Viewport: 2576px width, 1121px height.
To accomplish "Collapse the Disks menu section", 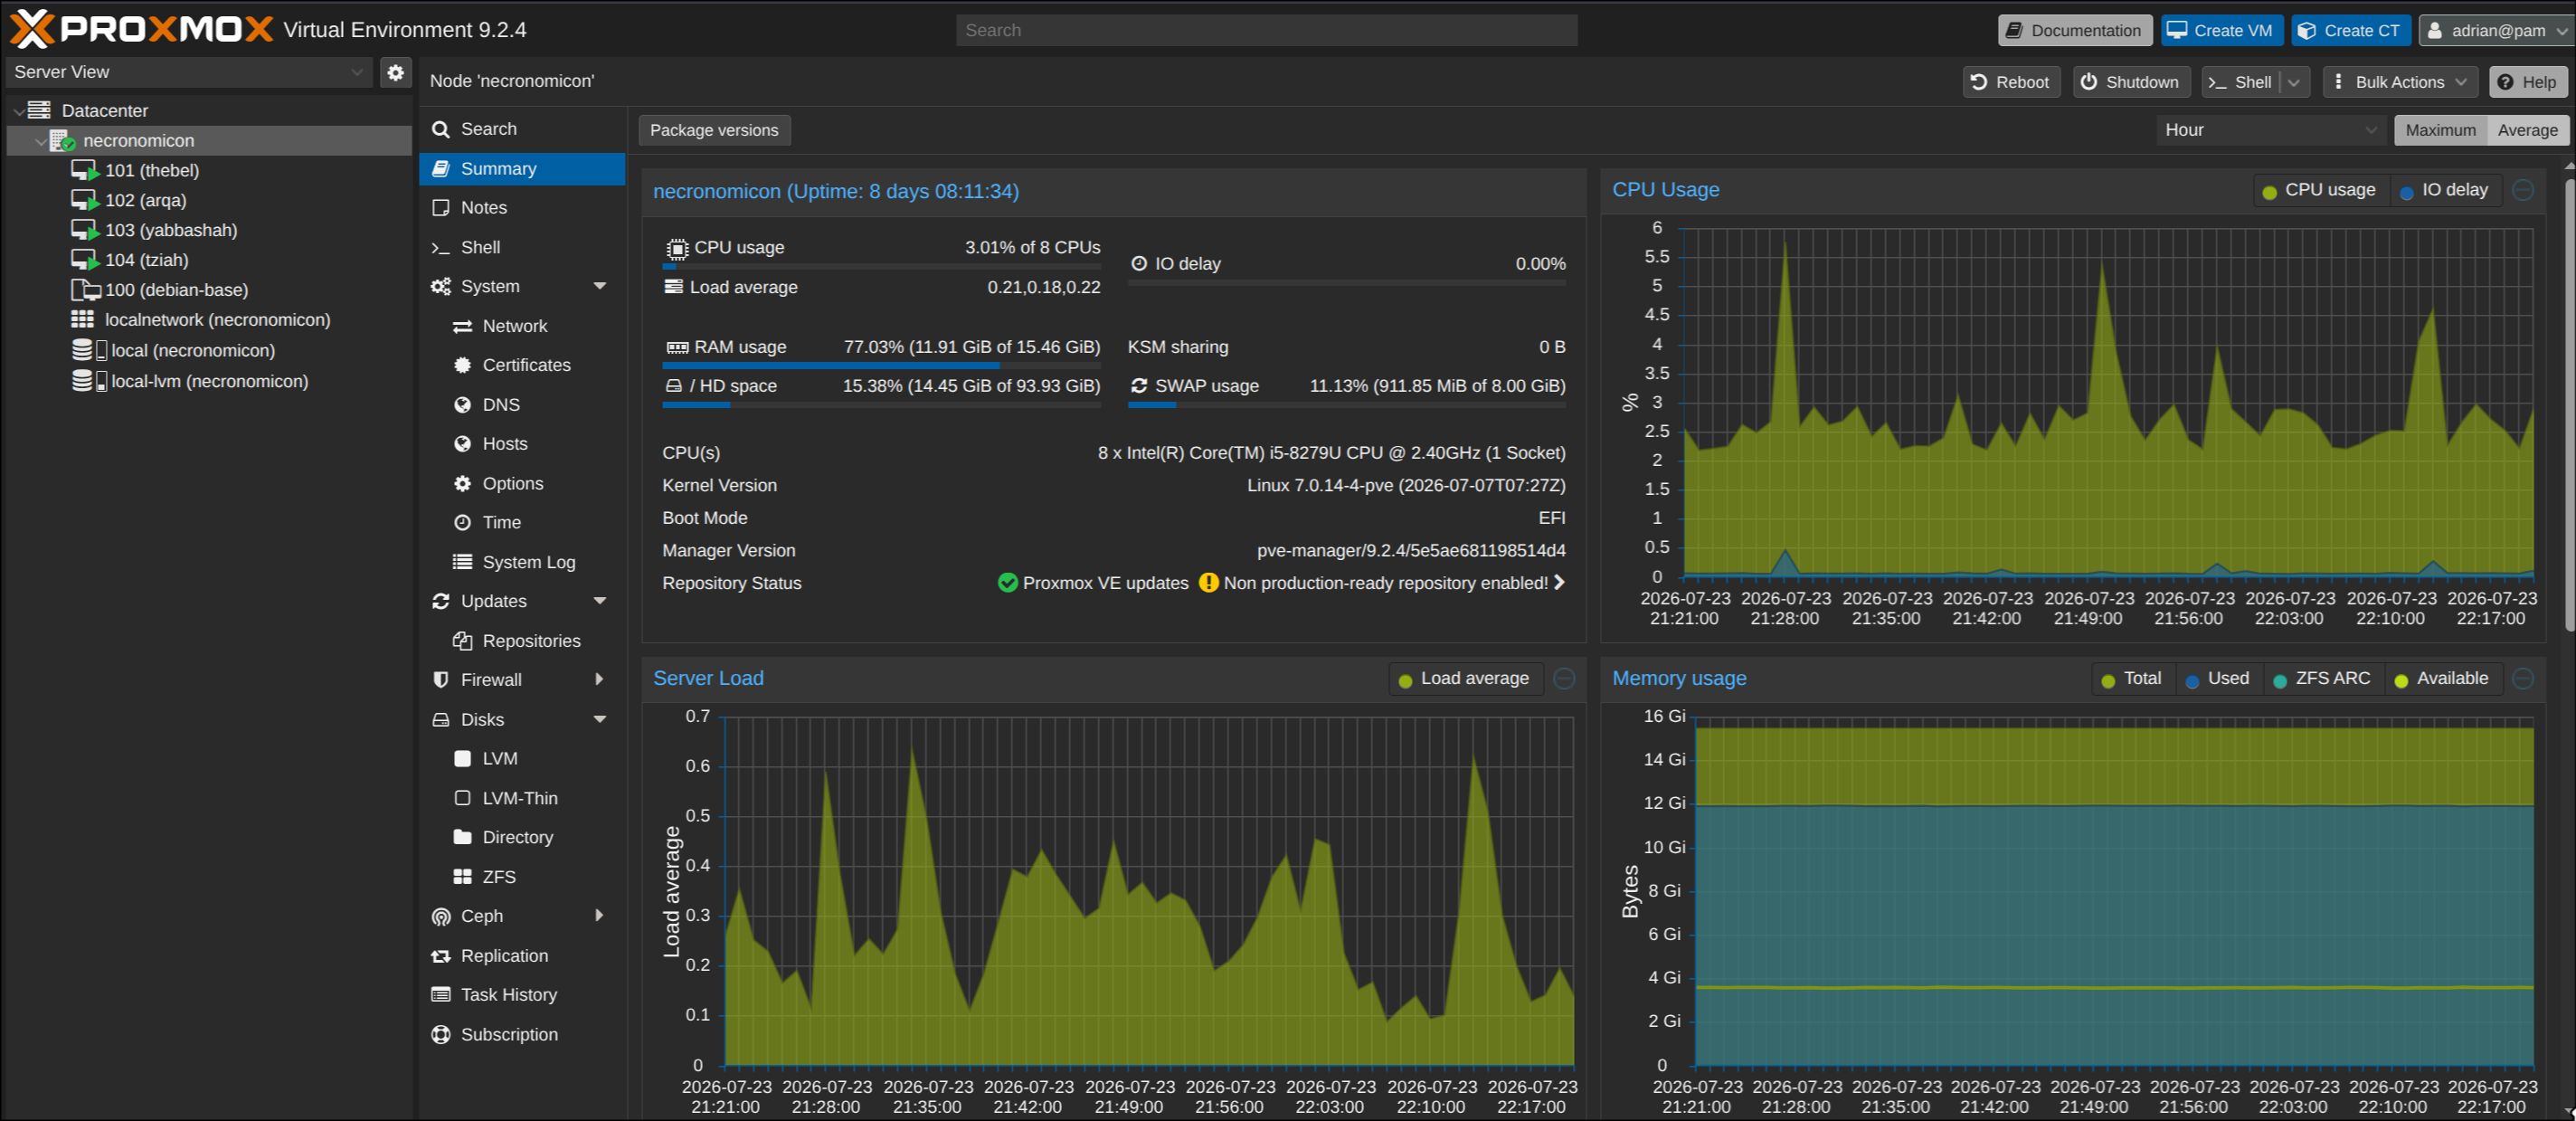I will [600, 719].
